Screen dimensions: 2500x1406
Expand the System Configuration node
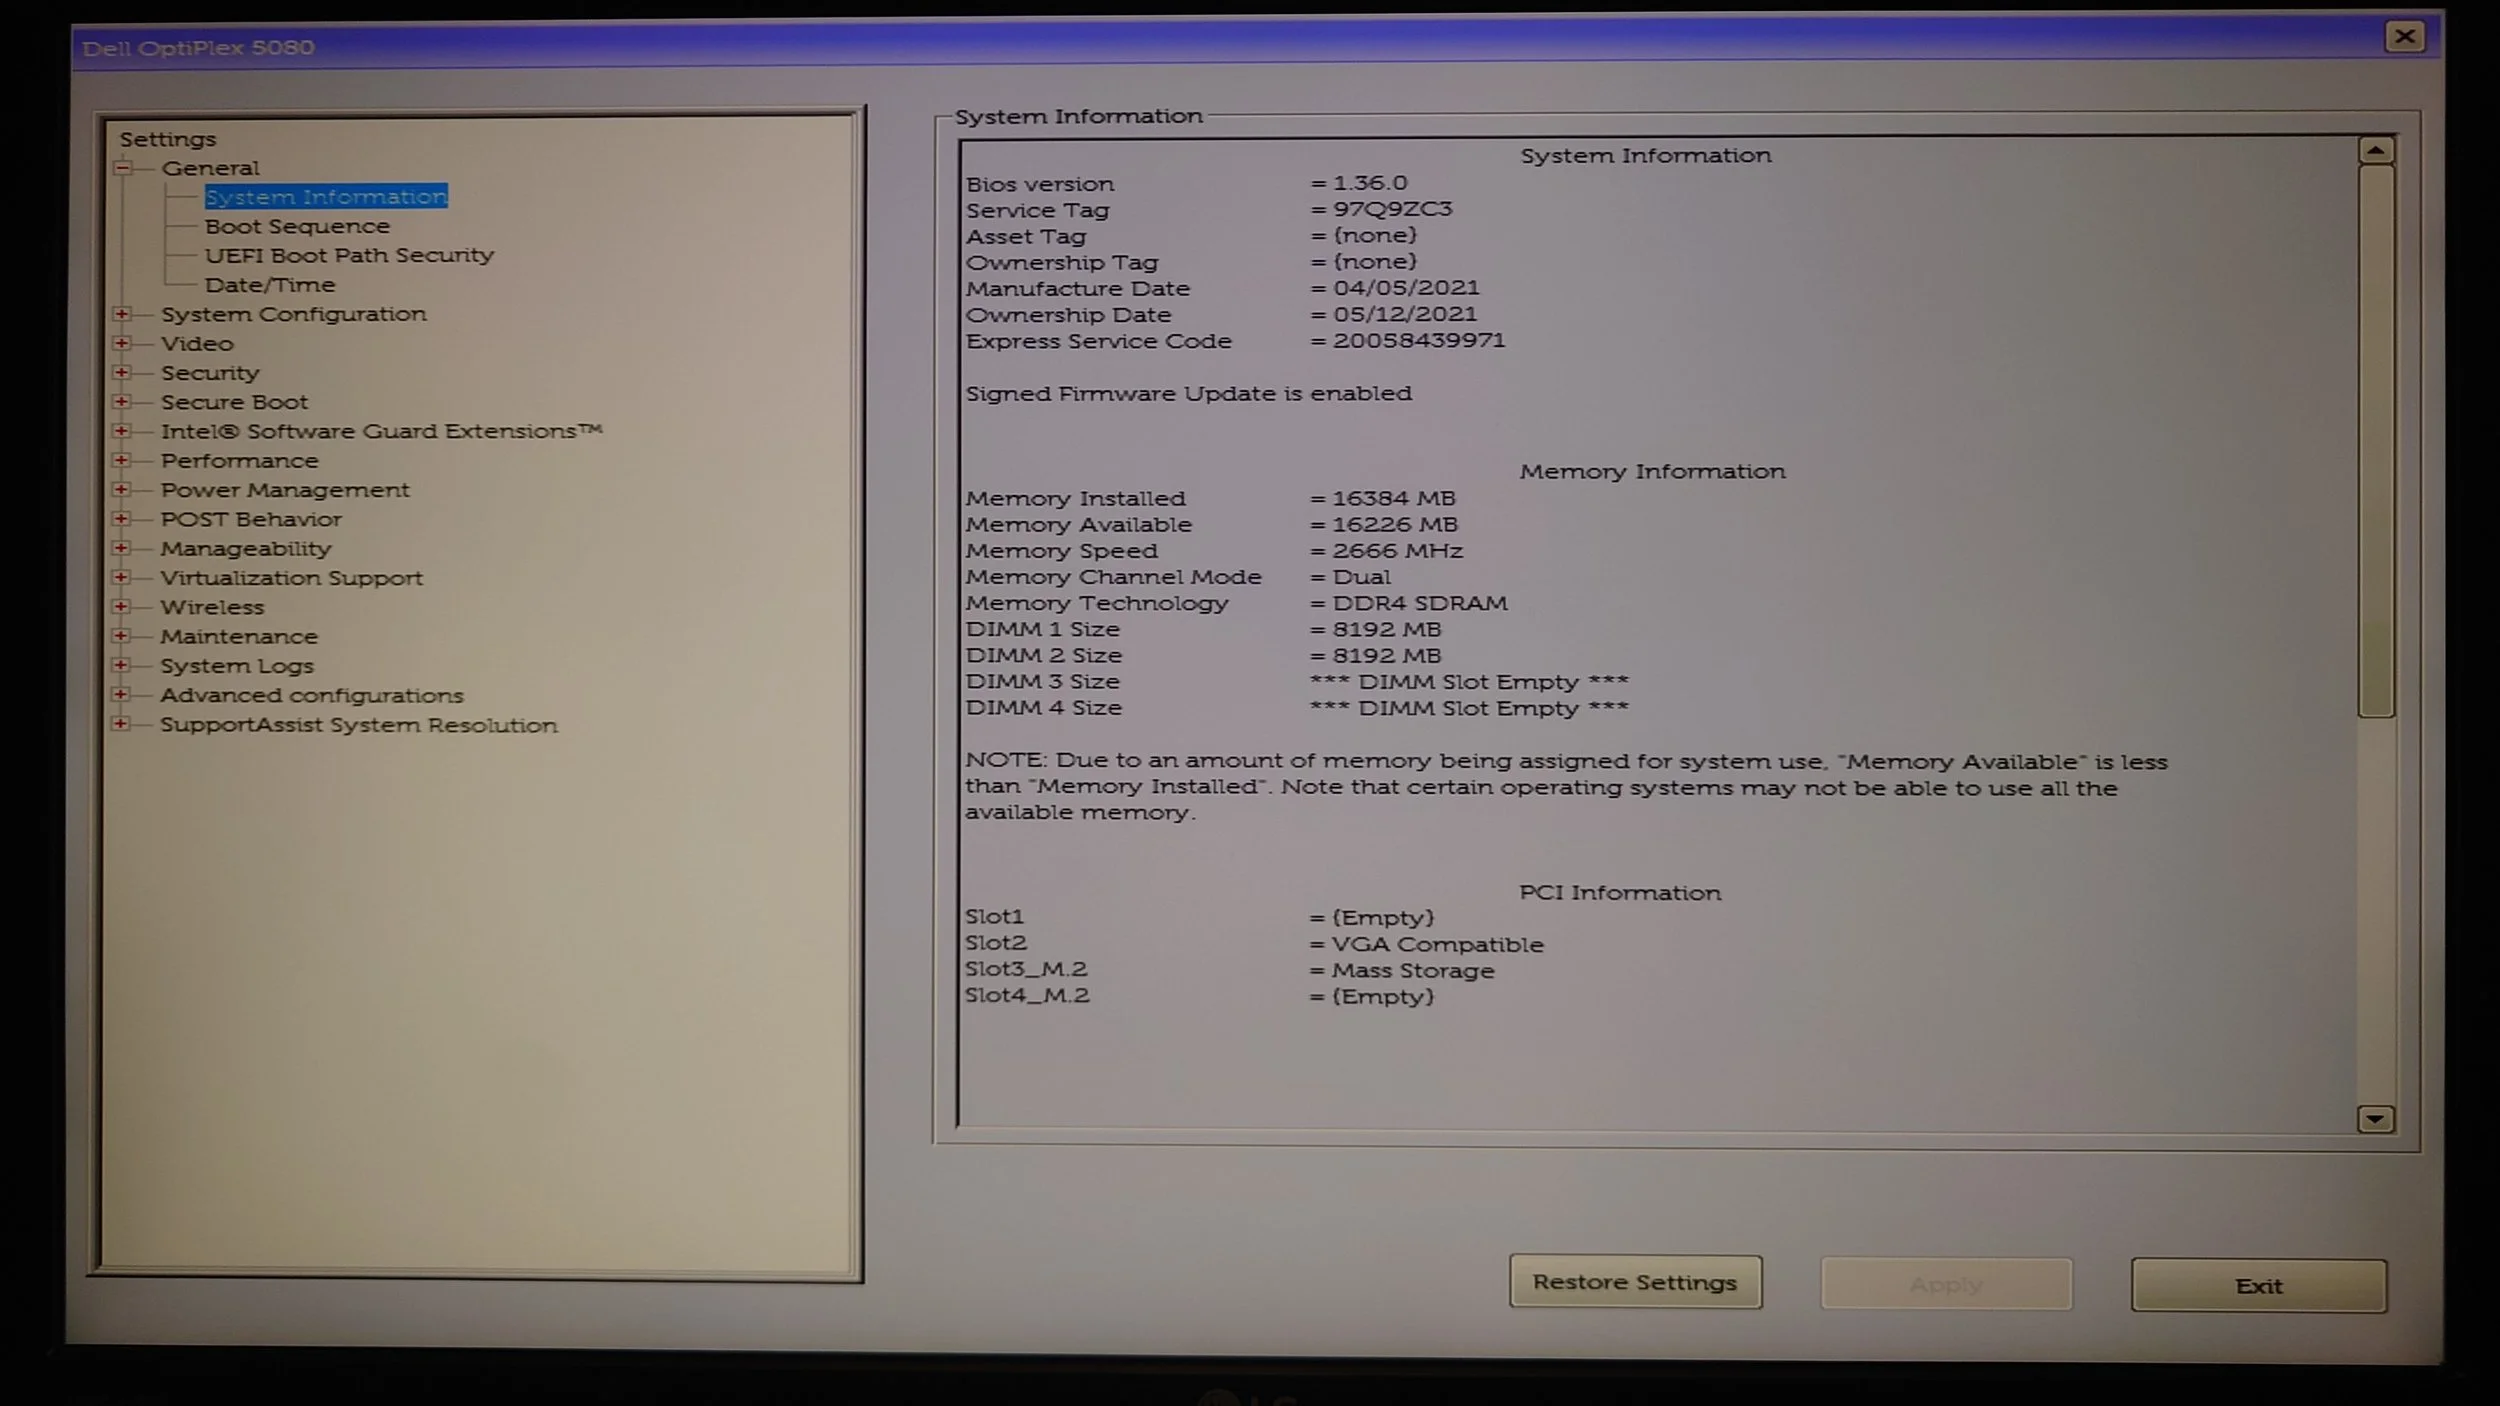(x=122, y=314)
